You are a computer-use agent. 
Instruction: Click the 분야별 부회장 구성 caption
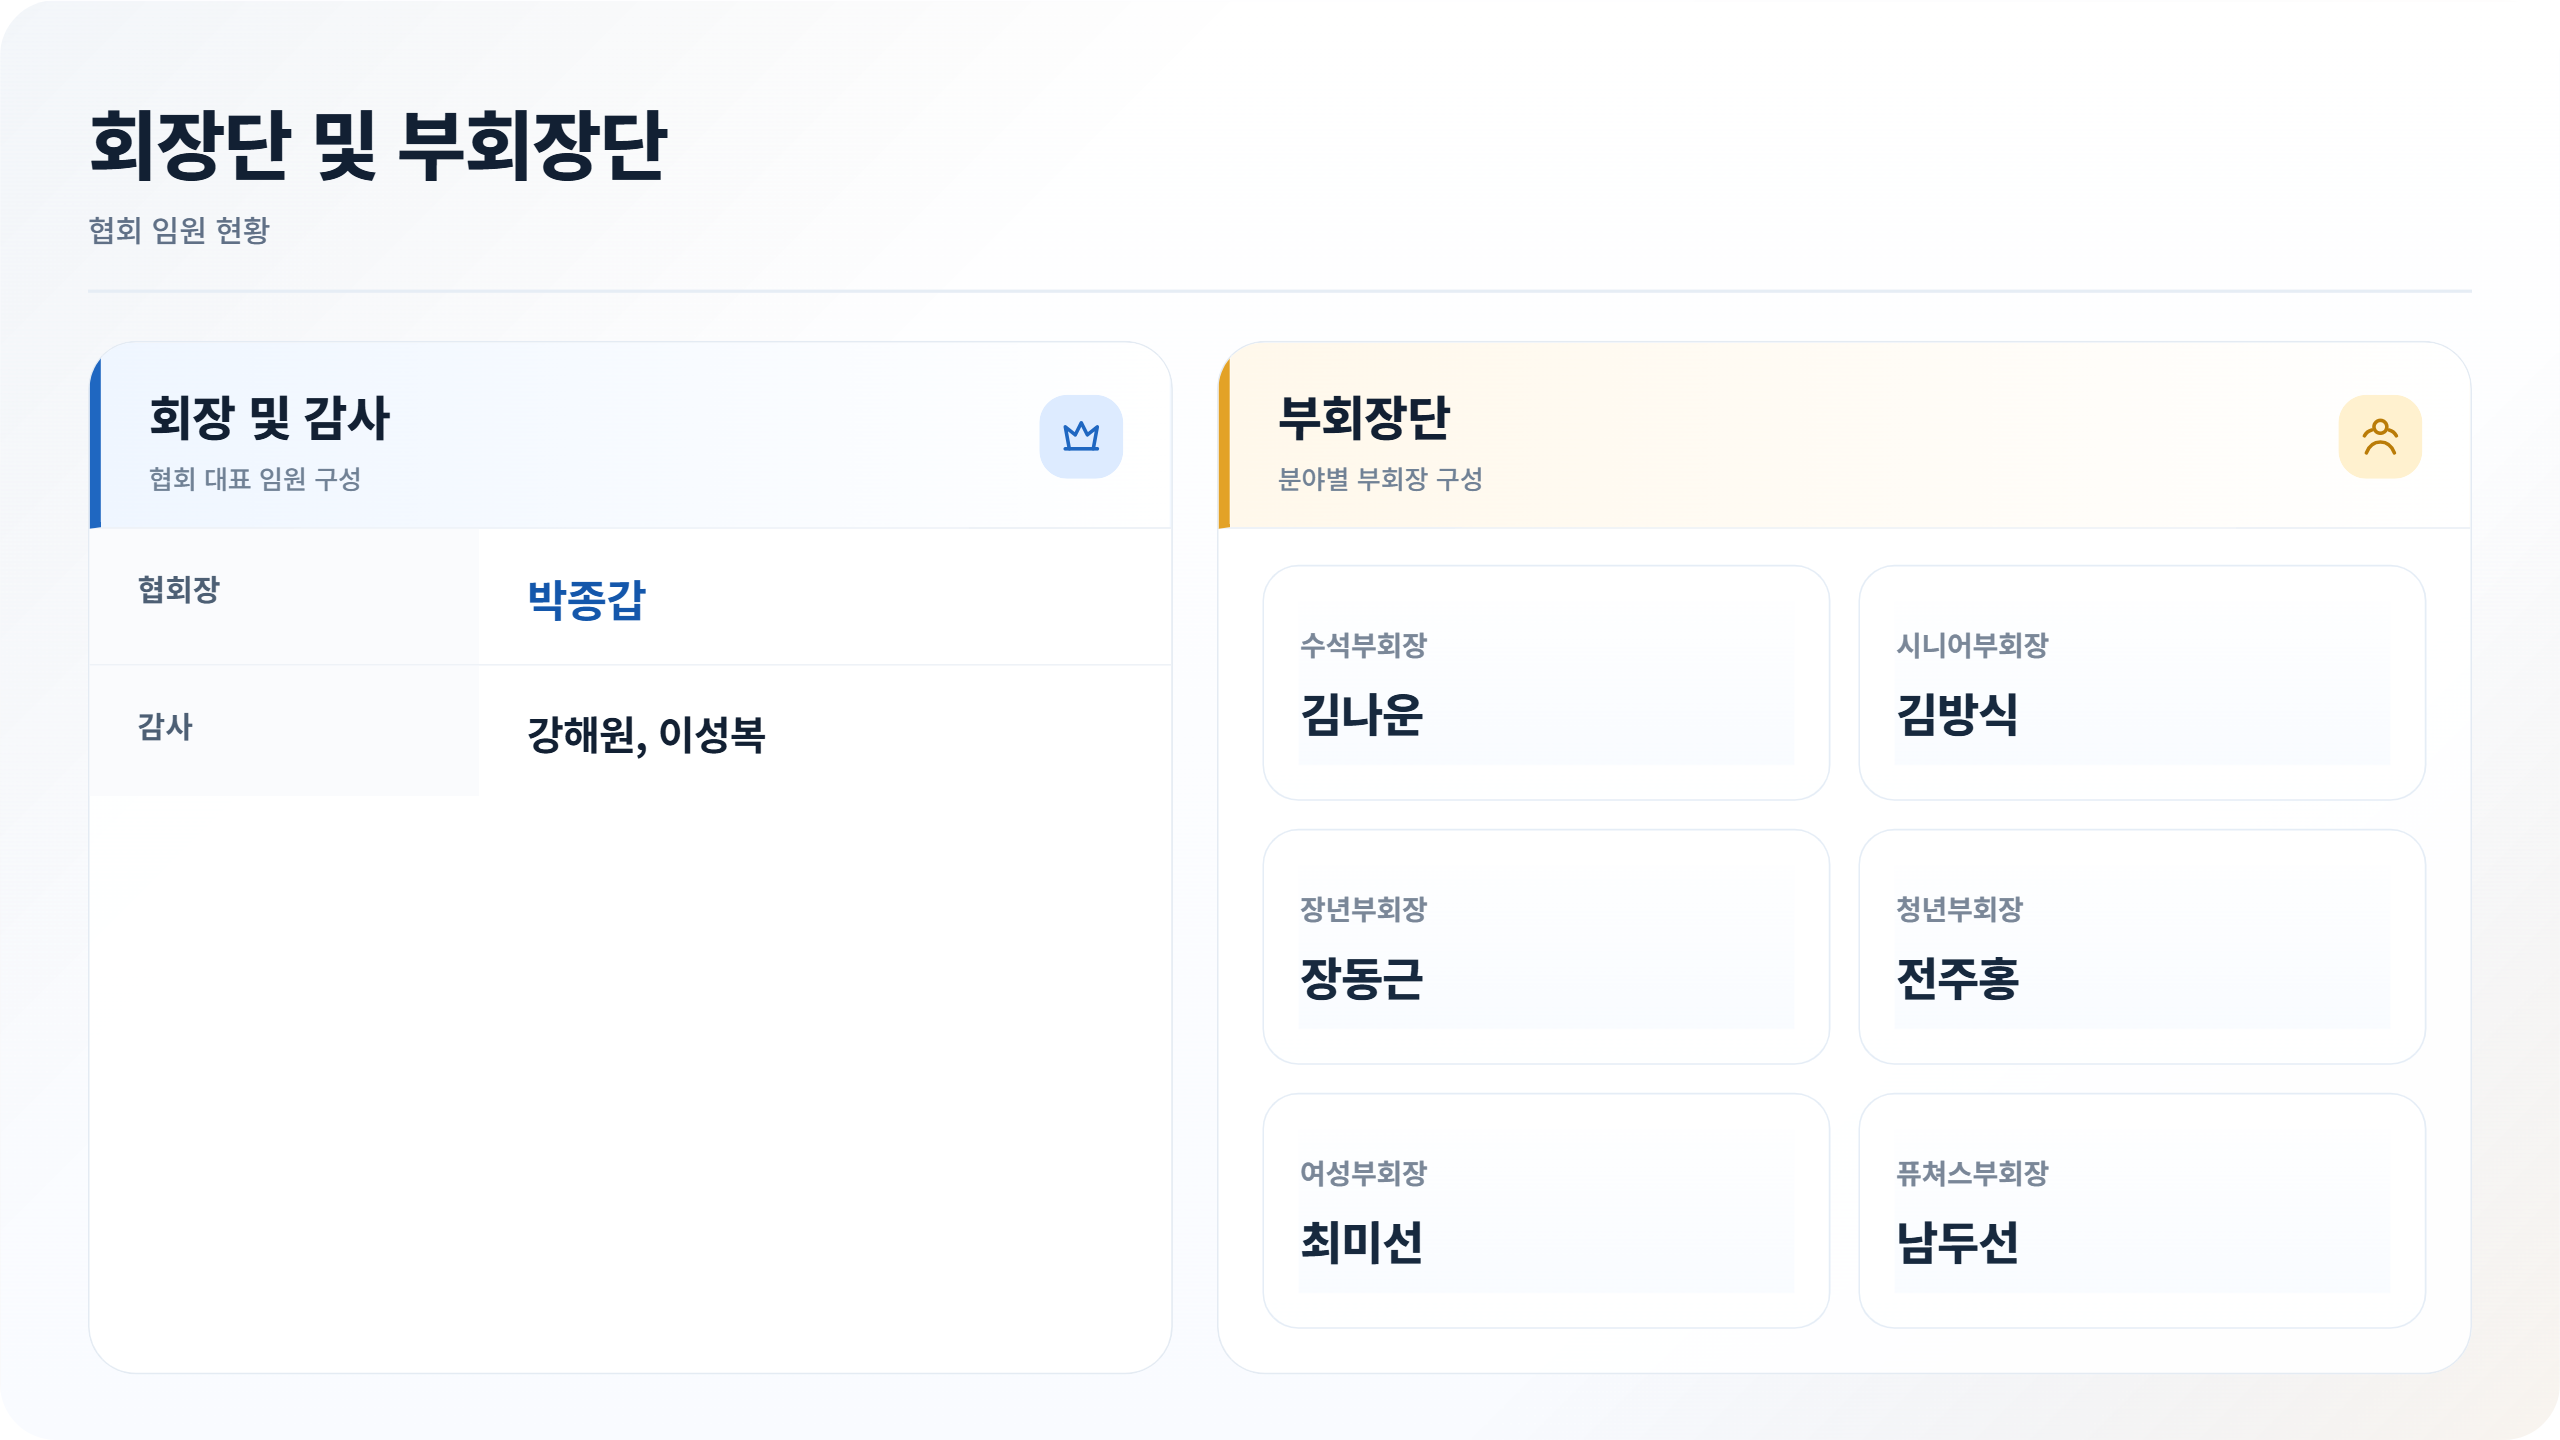click(1380, 480)
